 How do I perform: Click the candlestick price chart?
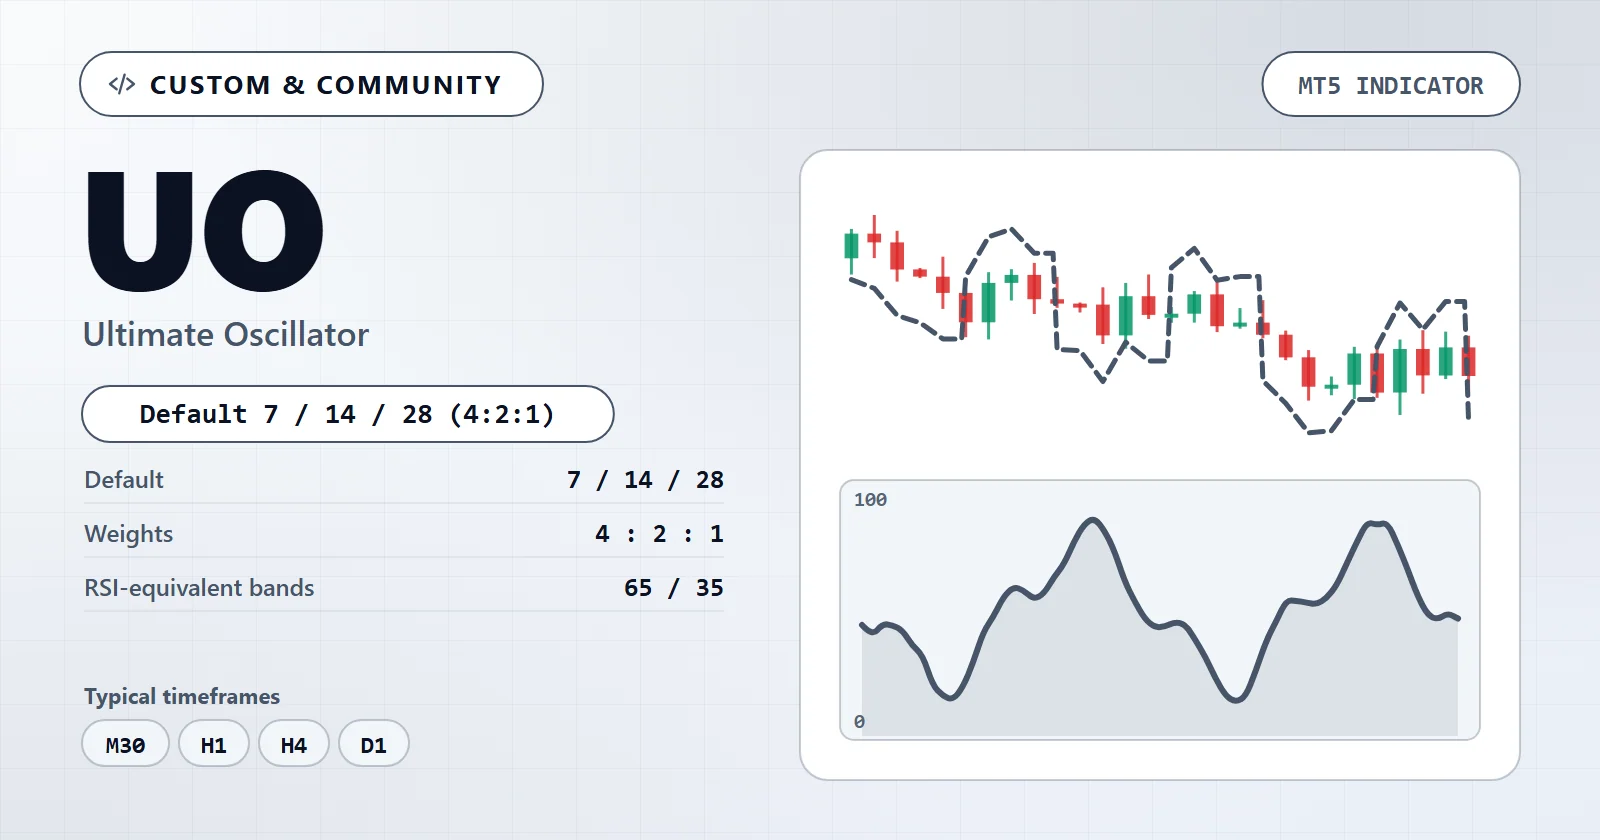point(1160,324)
